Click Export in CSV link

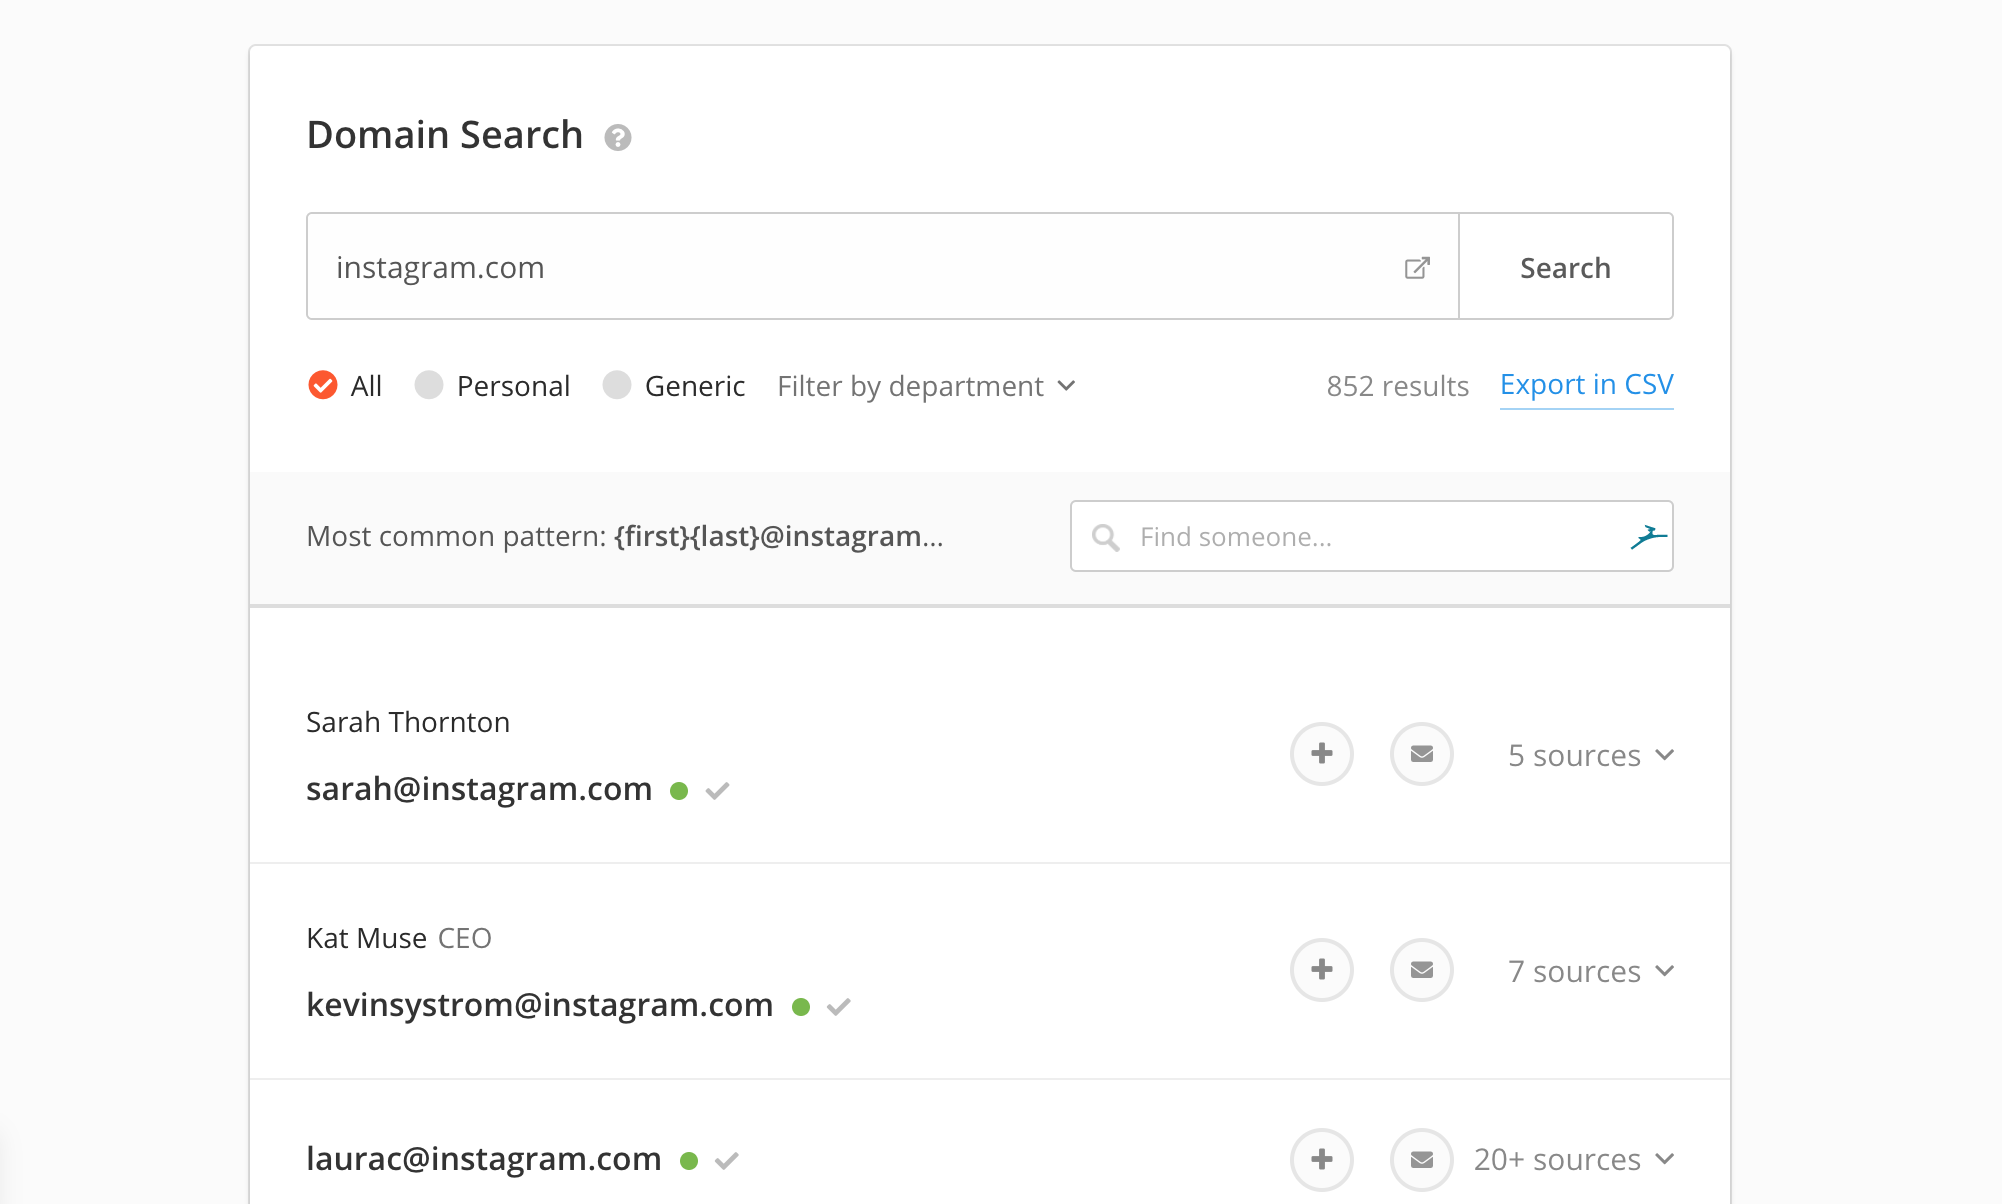[x=1586, y=385]
